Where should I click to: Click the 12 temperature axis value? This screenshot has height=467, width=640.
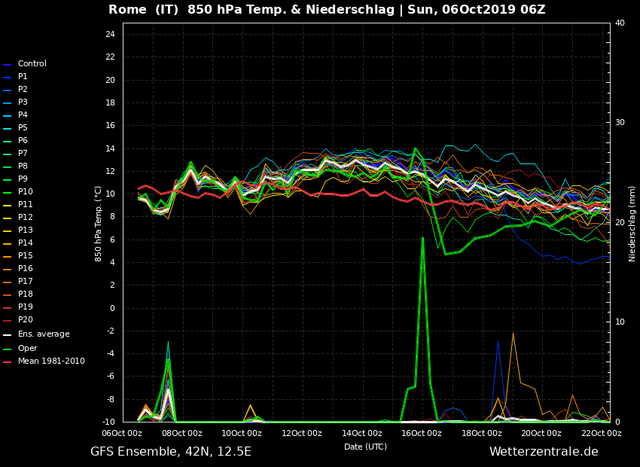coord(111,171)
